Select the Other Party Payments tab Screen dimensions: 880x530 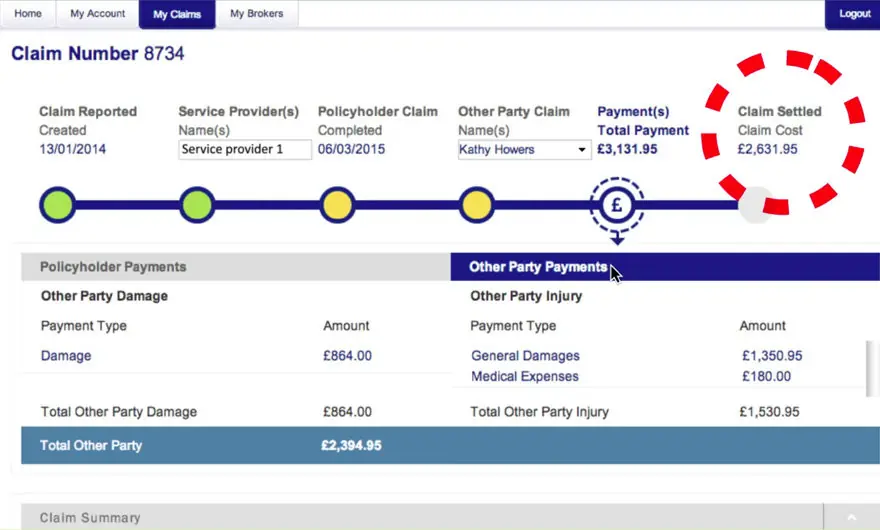coord(665,267)
